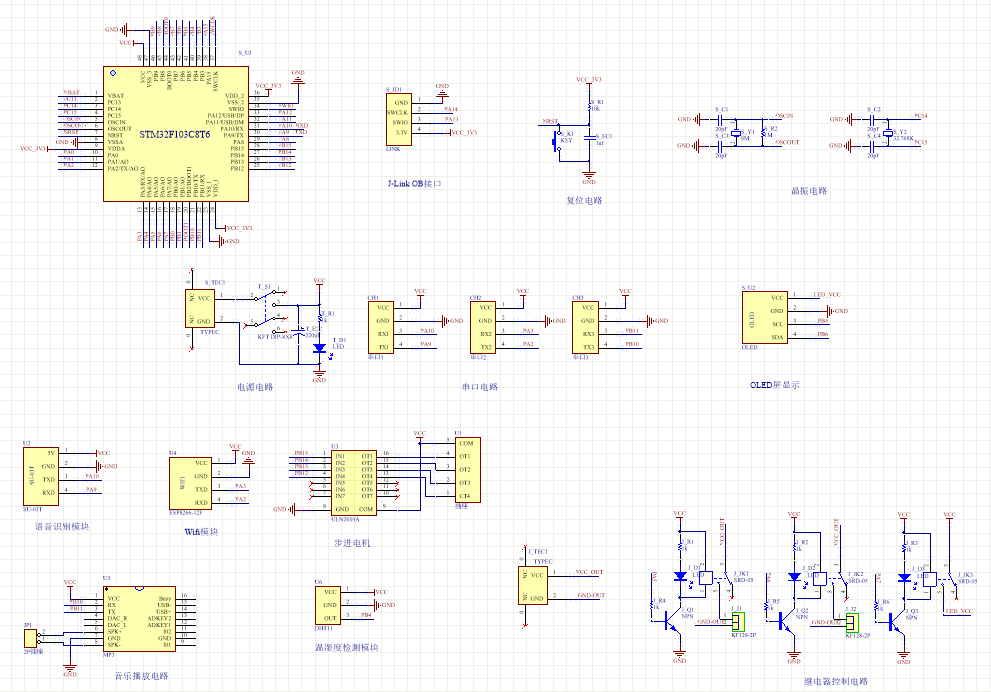Select the J_D2 relay indicator LED
The height and width of the screenshot is (692, 991).
(794, 576)
